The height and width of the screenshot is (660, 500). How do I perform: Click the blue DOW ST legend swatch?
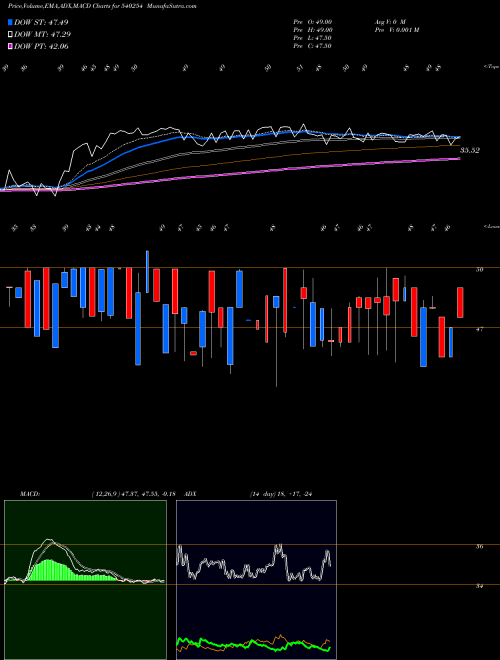[11, 22]
